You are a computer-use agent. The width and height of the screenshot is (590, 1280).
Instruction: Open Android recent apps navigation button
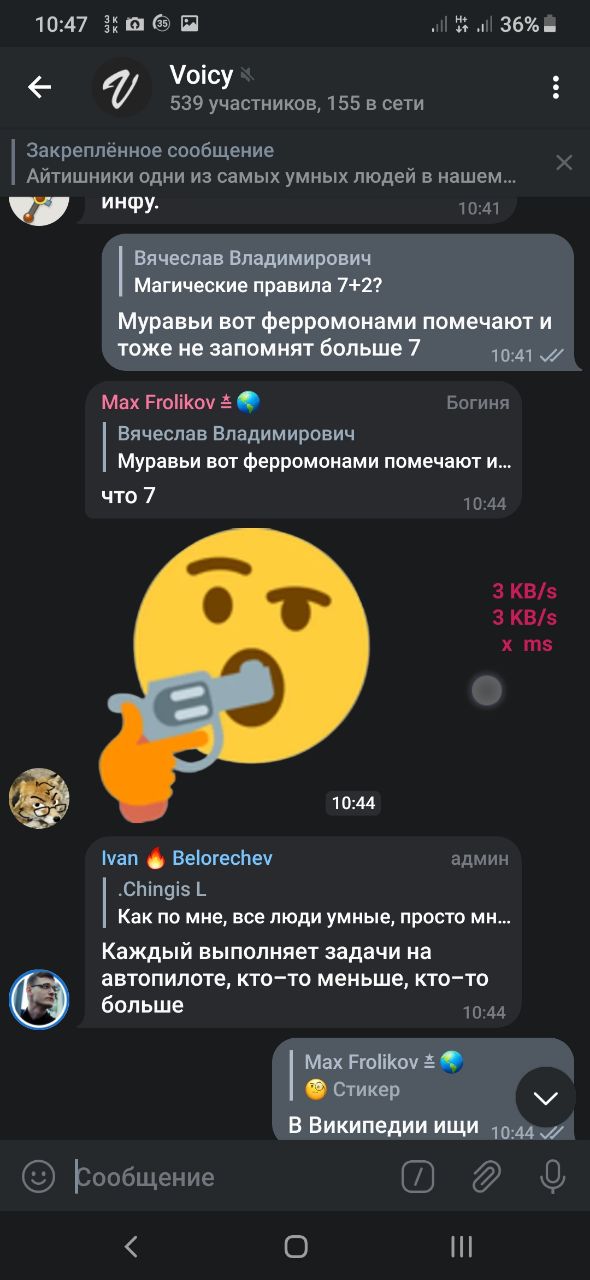click(461, 1246)
